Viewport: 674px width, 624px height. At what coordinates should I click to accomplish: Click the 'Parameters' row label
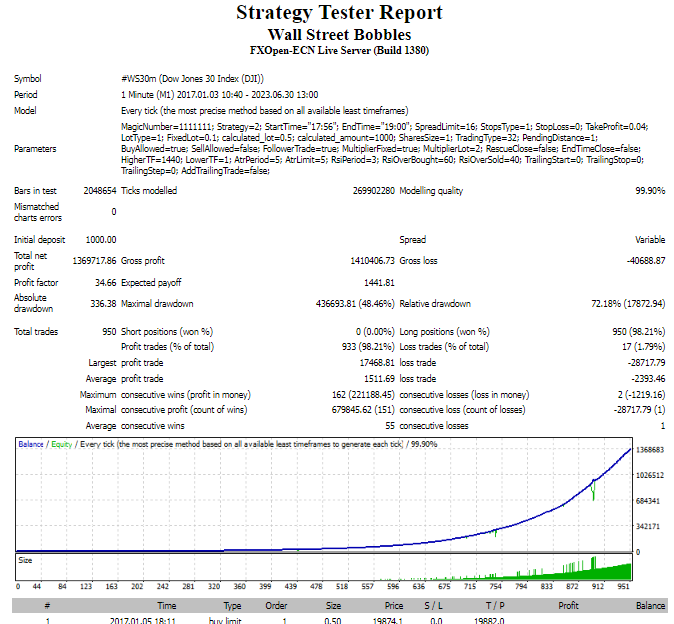click(x=35, y=149)
